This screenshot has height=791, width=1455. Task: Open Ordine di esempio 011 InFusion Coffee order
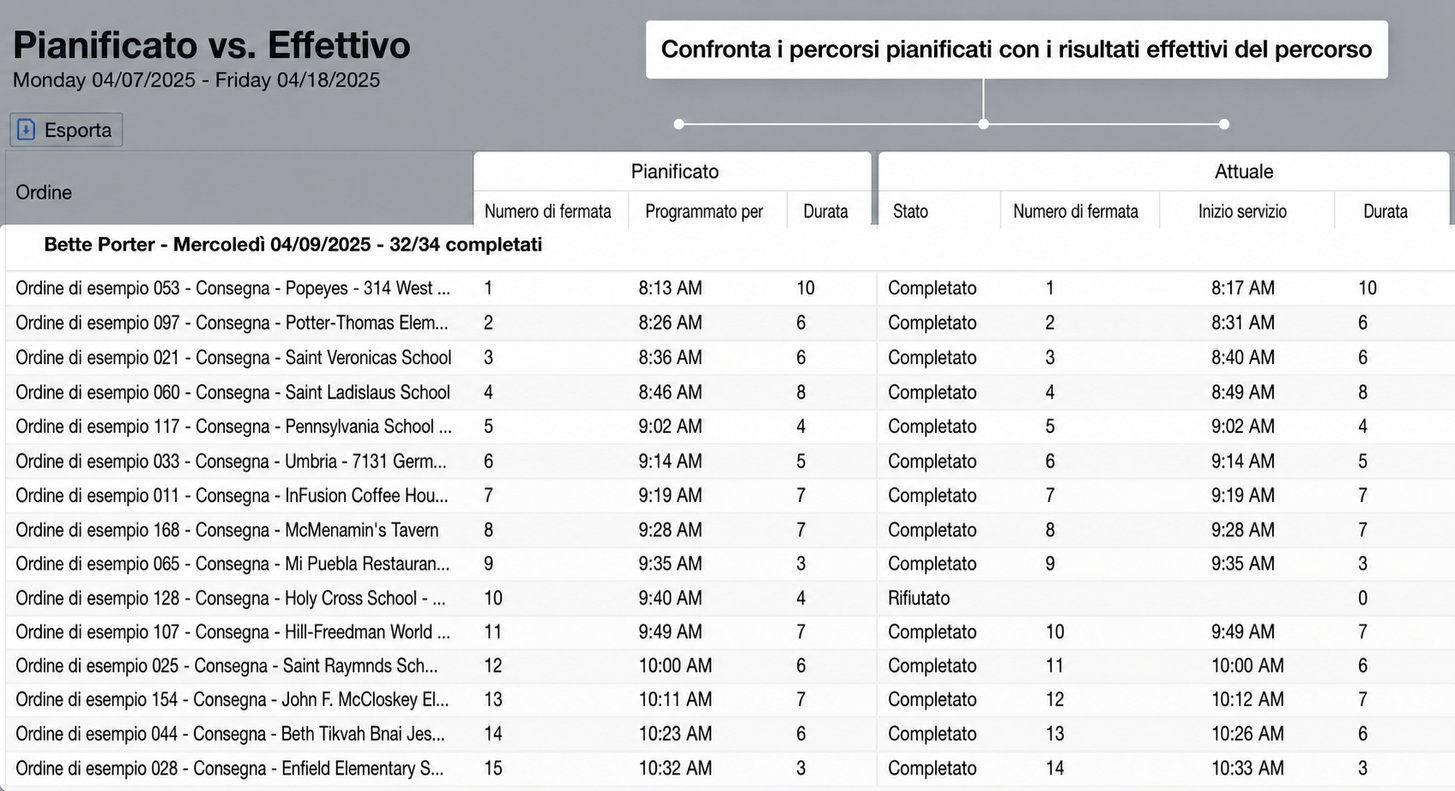tap(232, 495)
